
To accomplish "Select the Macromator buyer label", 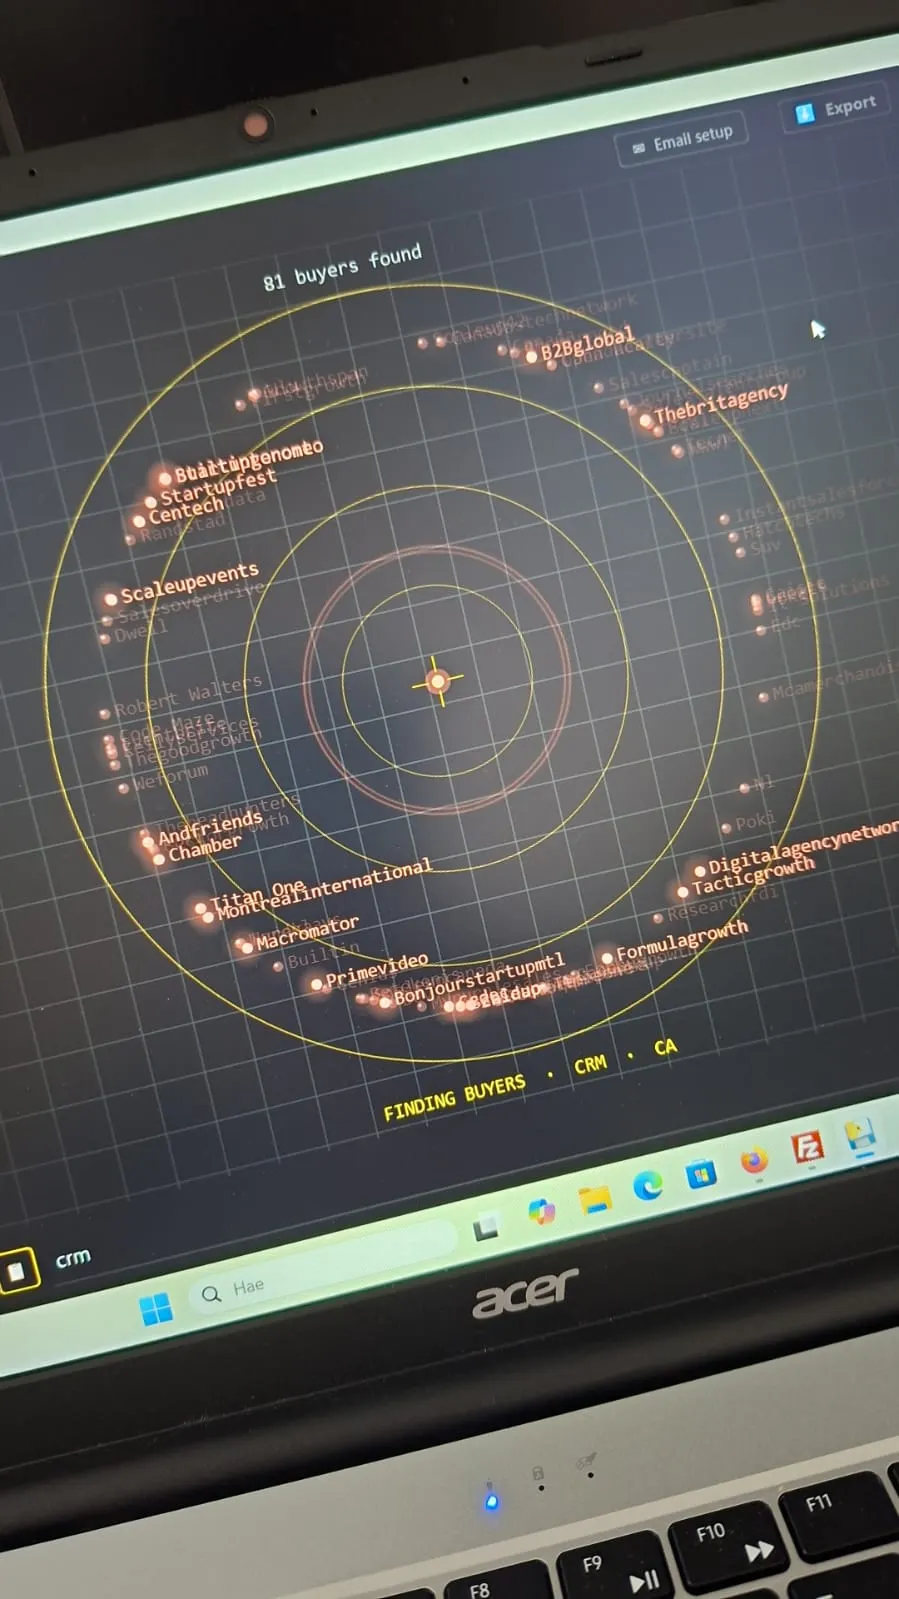I will (307, 932).
